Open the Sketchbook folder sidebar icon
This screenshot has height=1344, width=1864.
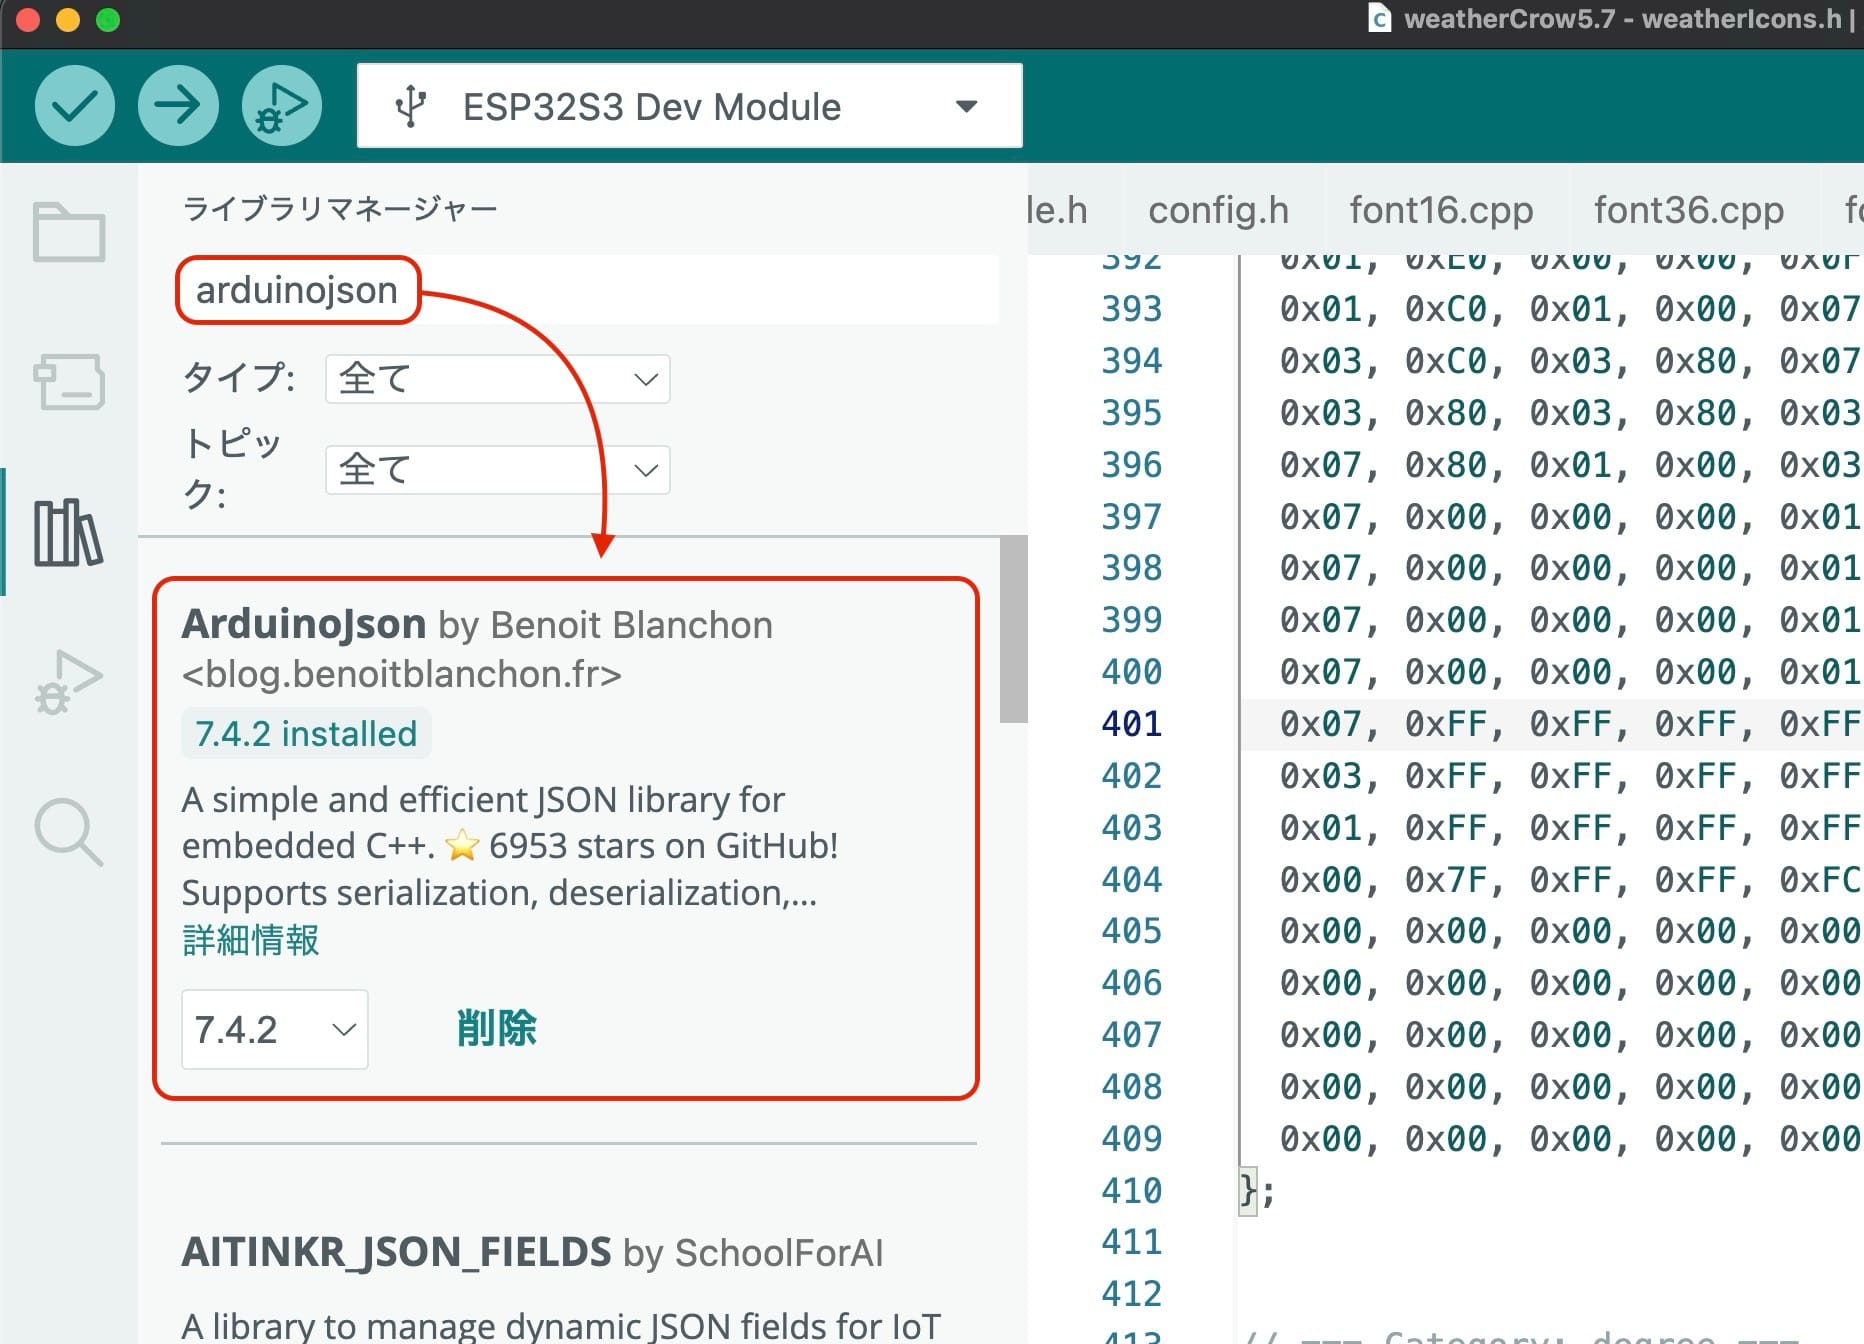(x=69, y=232)
